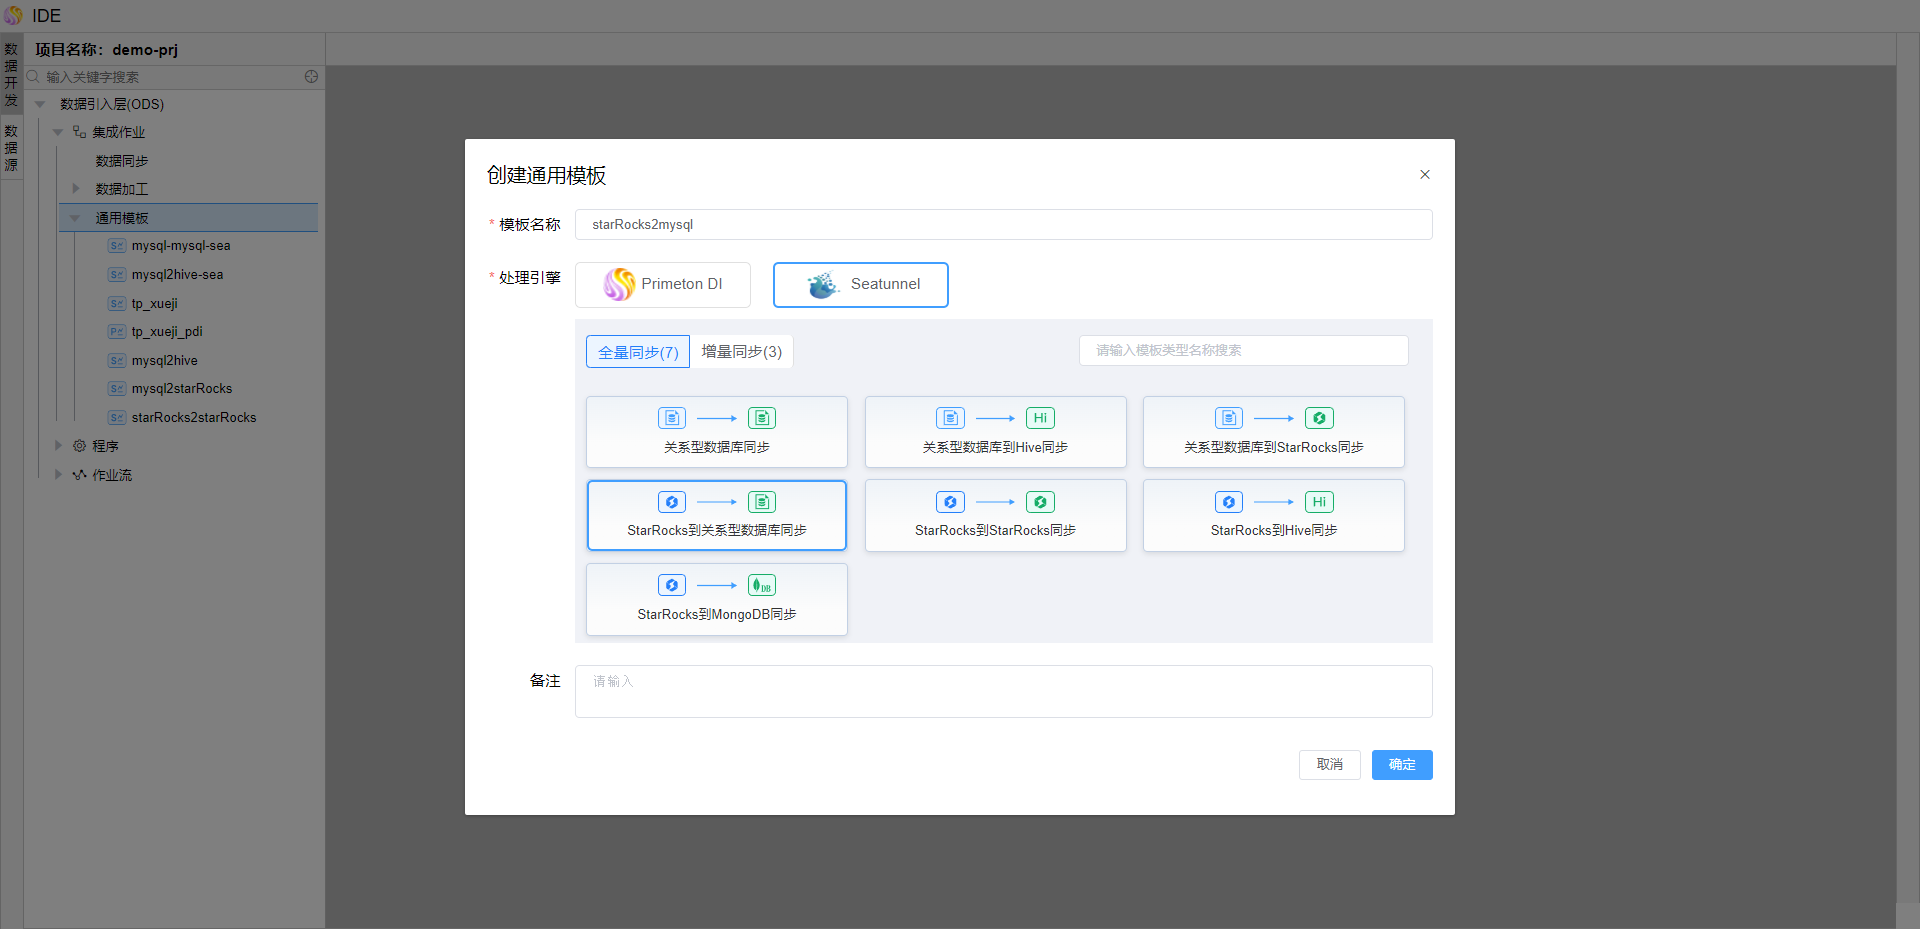The width and height of the screenshot is (1920, 929).
Task: Click the 取消 cancel button
Action: pos(1329,765)
